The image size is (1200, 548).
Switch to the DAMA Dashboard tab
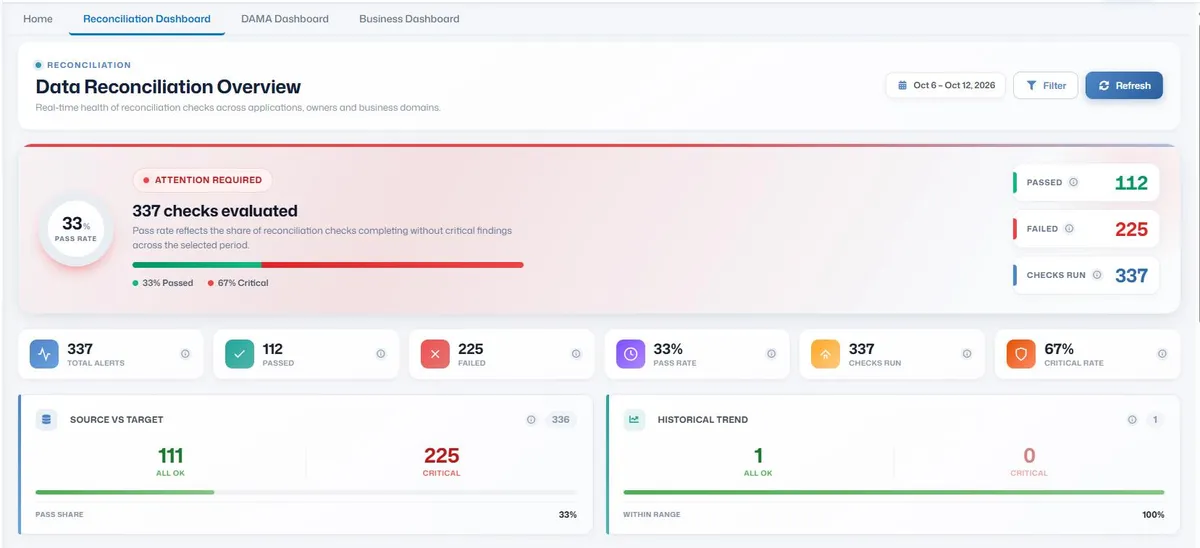(285, 19)
